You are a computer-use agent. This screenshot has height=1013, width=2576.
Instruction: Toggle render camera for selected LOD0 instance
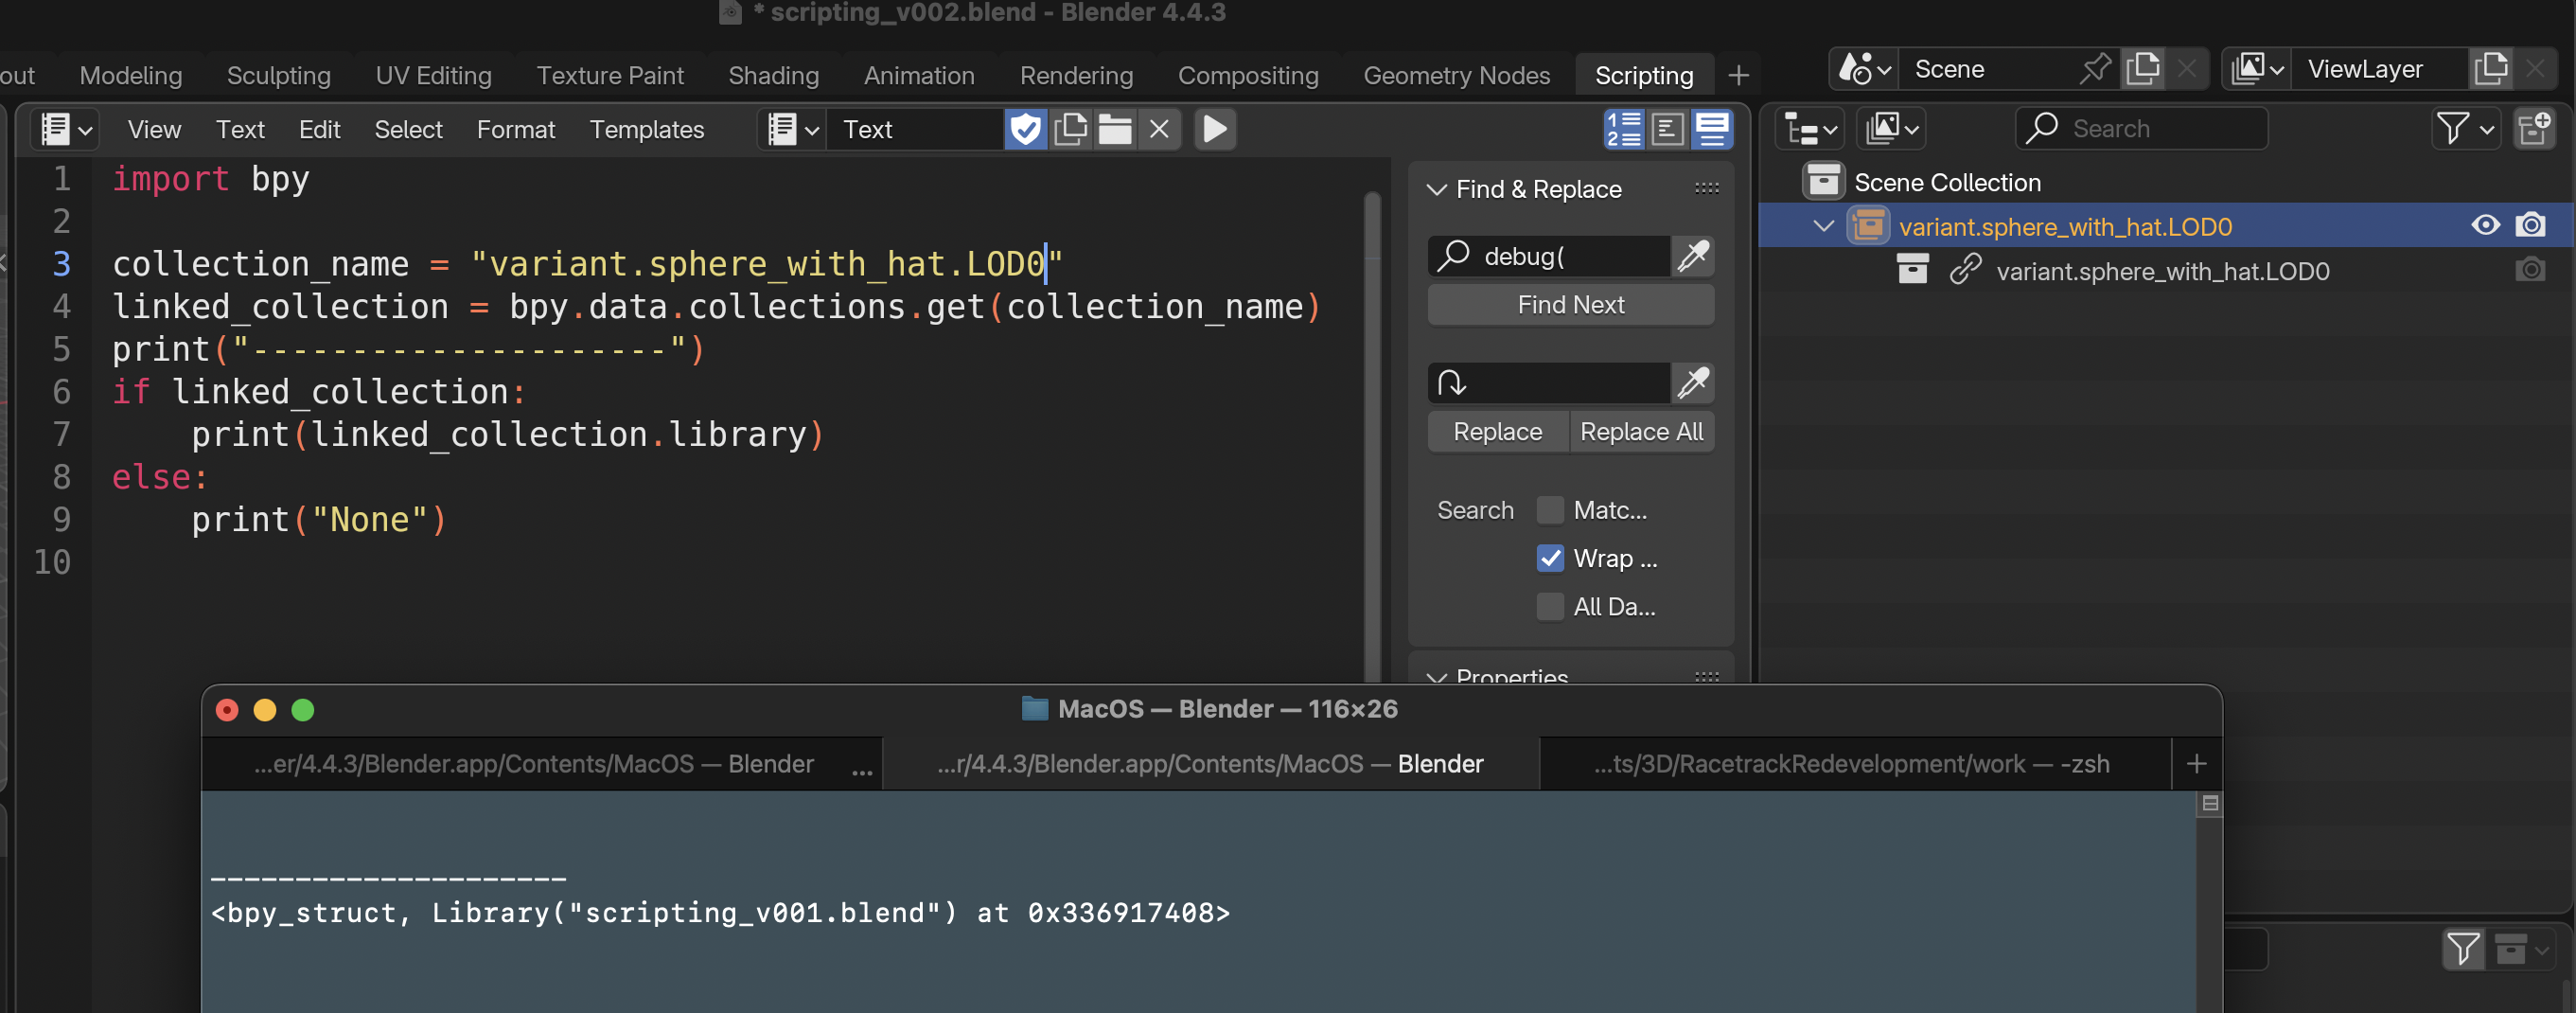coord(2531,225)
